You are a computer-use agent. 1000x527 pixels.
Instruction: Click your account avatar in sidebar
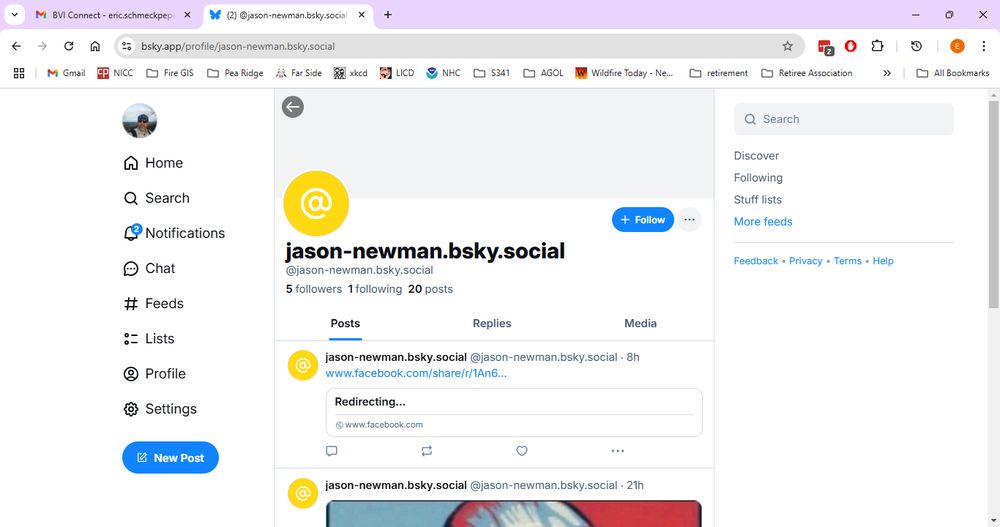pos(140,121)
